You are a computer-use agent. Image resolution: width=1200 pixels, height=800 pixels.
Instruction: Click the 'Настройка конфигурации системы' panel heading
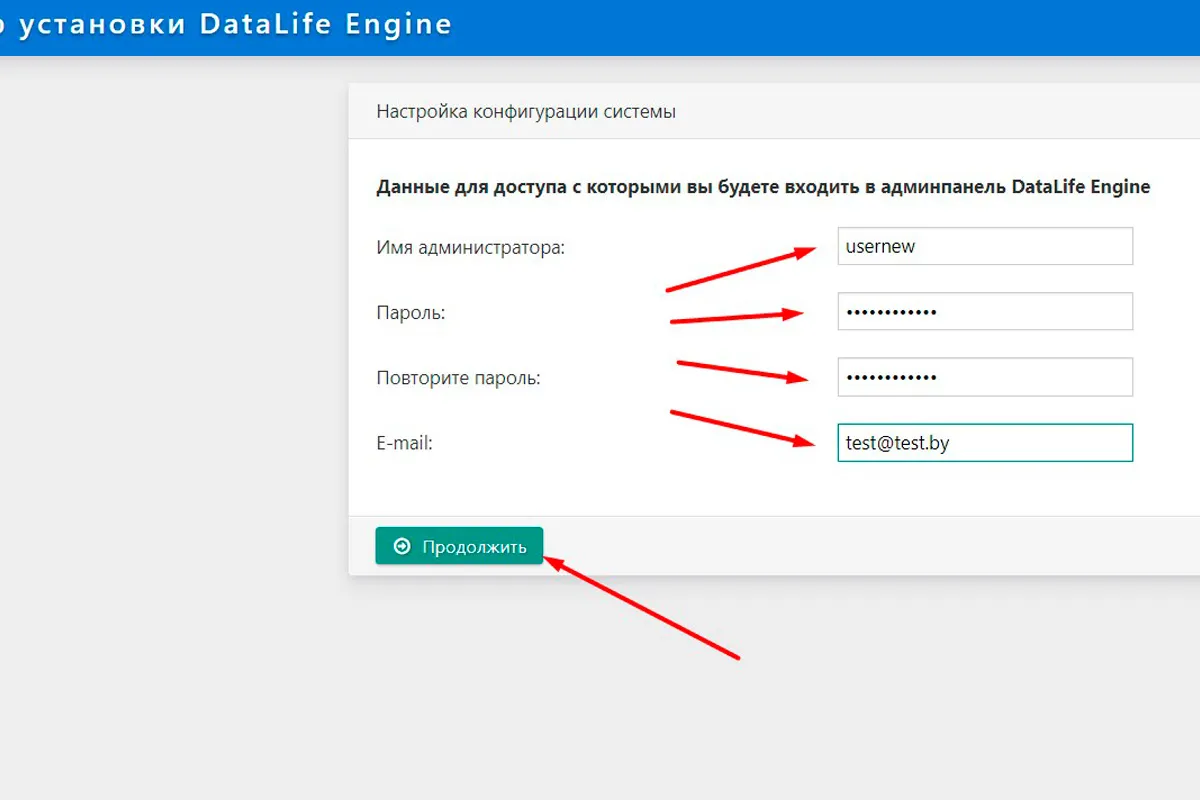(x=526, y=112)
